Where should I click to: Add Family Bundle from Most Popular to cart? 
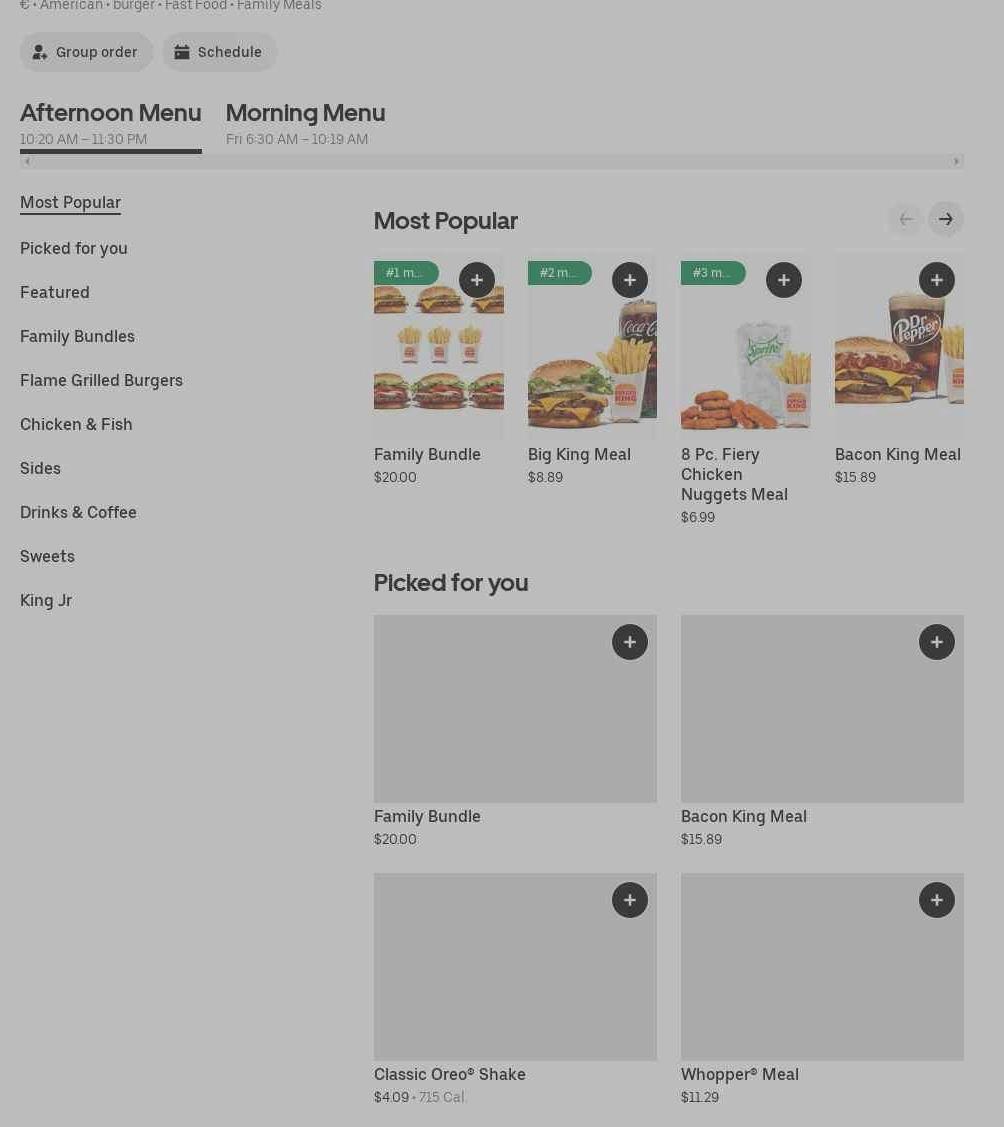tap(476, 280)
